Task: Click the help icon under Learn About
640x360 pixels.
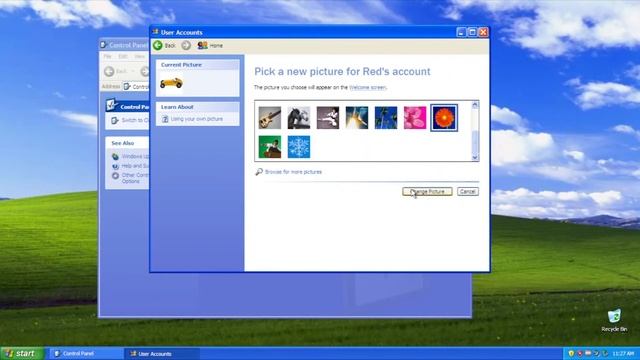Action: pos(165,119)
